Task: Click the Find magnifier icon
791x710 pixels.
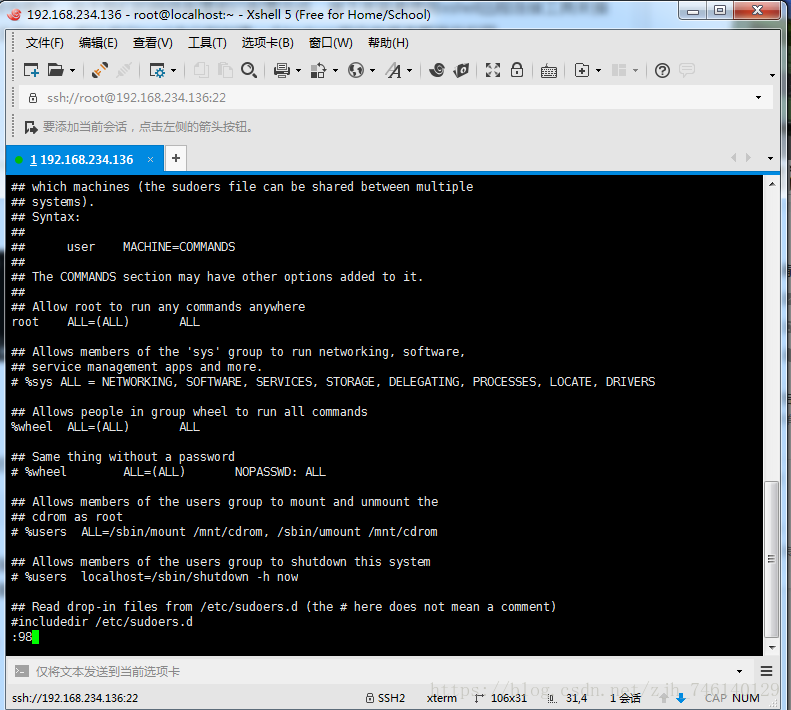Action: pos(249,70)
